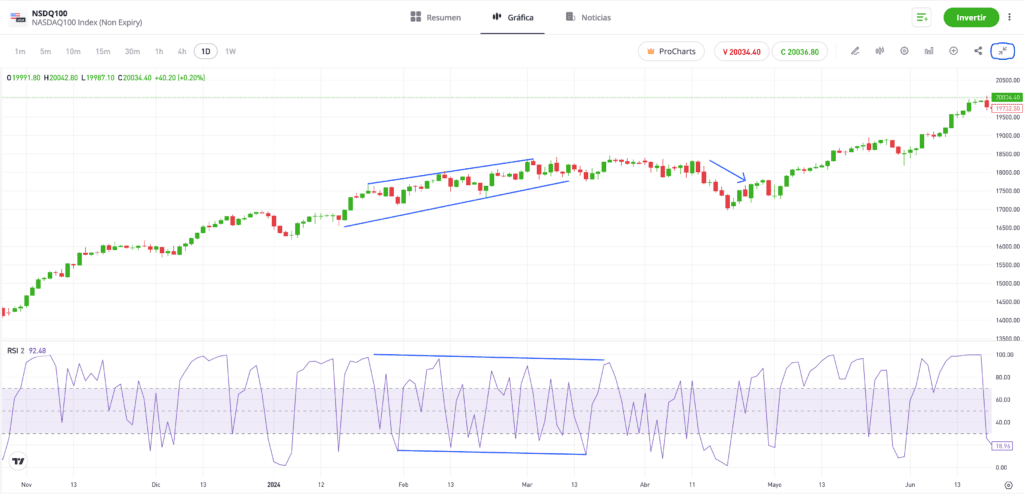This screenshot has width=1024, height=494.
Task: Switch to the Noticias tab
Action: (588, 18)
